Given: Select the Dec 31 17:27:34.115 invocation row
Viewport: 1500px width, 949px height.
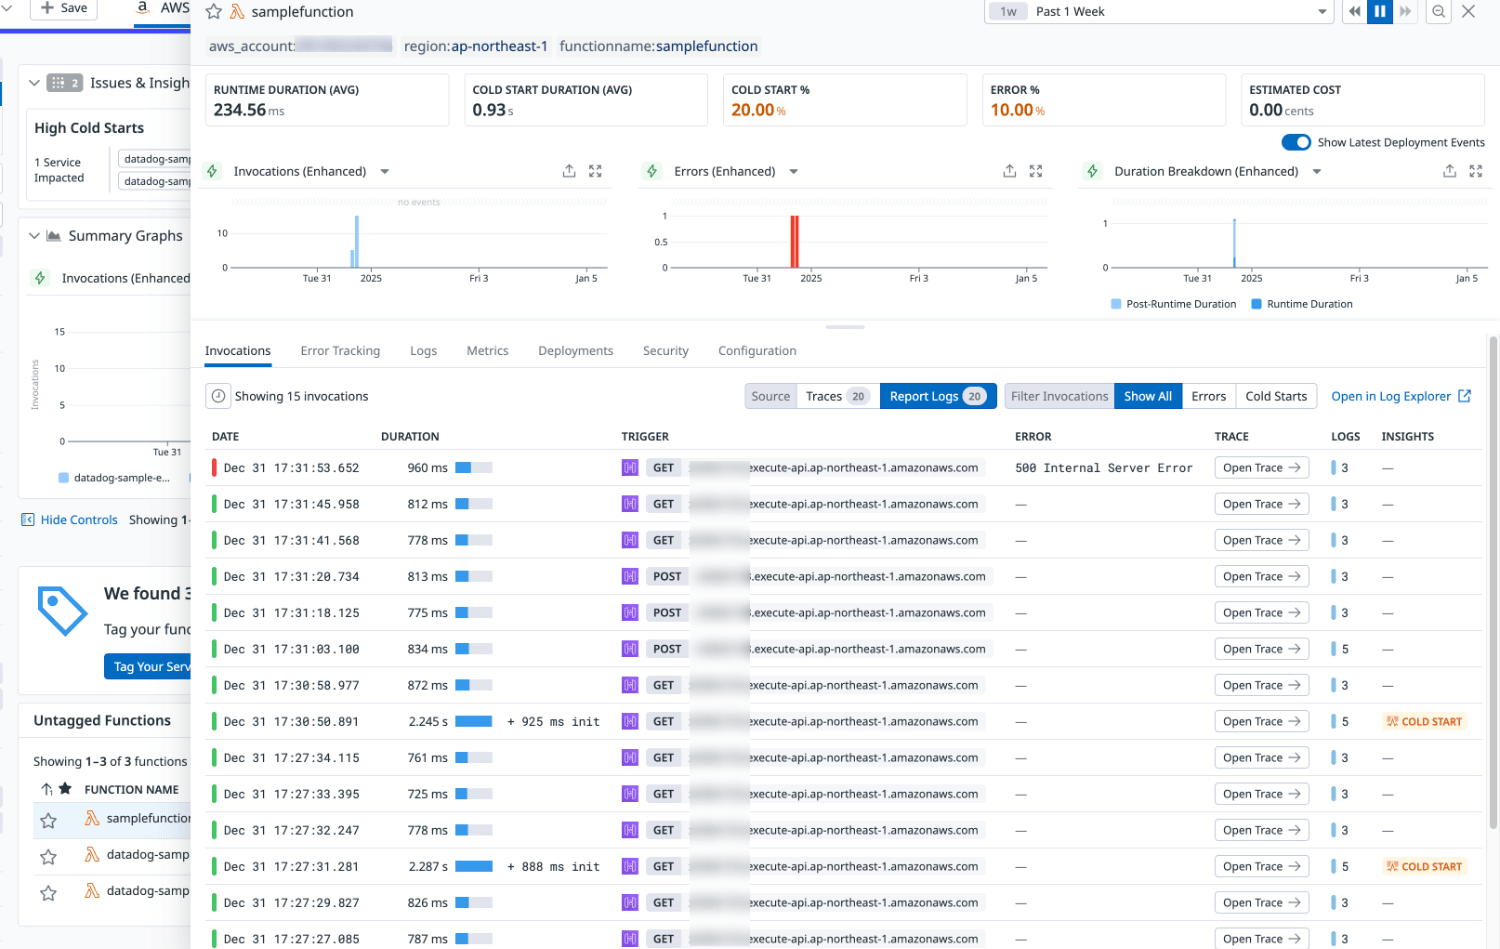Looking at the screenshot, I should point(843,758).
